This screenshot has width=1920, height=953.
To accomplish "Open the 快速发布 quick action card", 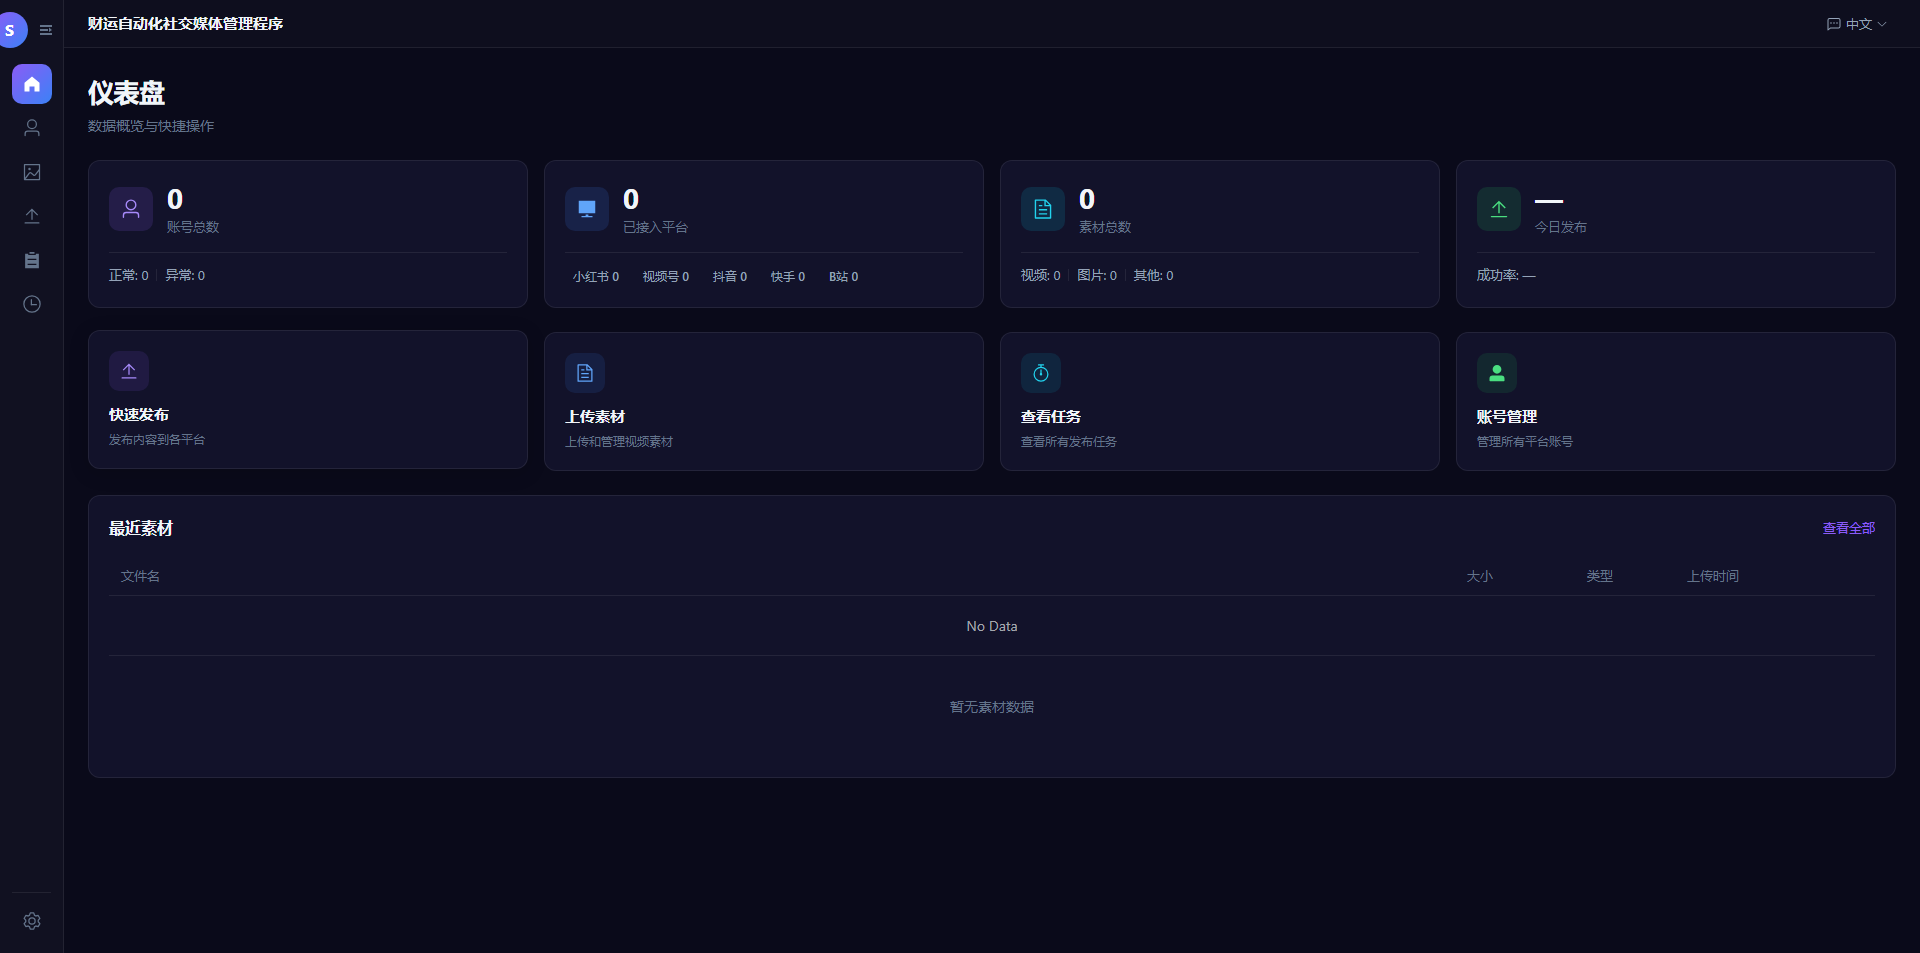I will [x=308, y=400].
